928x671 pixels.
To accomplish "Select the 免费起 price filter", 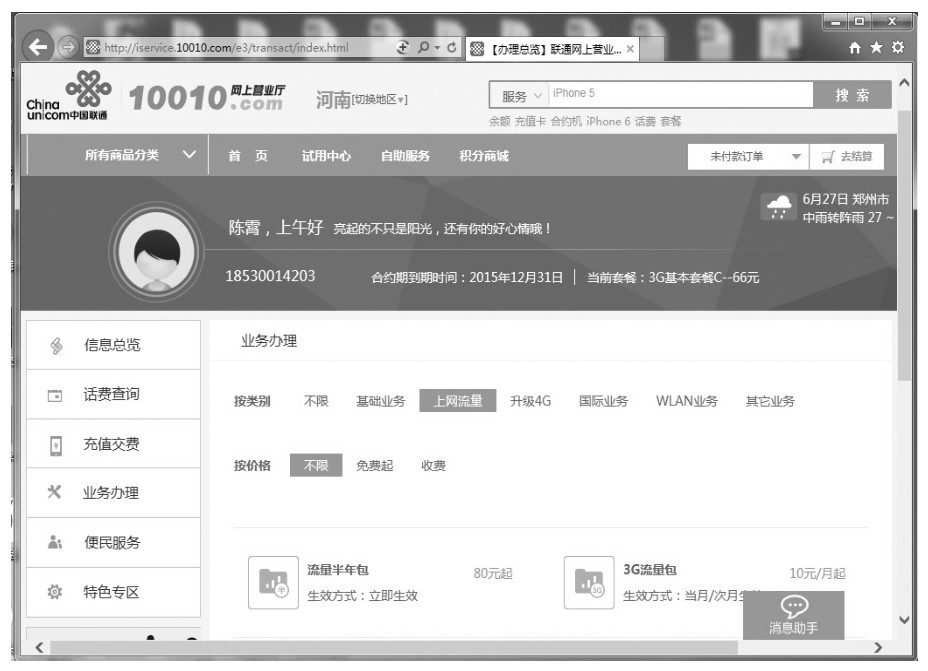I will [375, 465].
